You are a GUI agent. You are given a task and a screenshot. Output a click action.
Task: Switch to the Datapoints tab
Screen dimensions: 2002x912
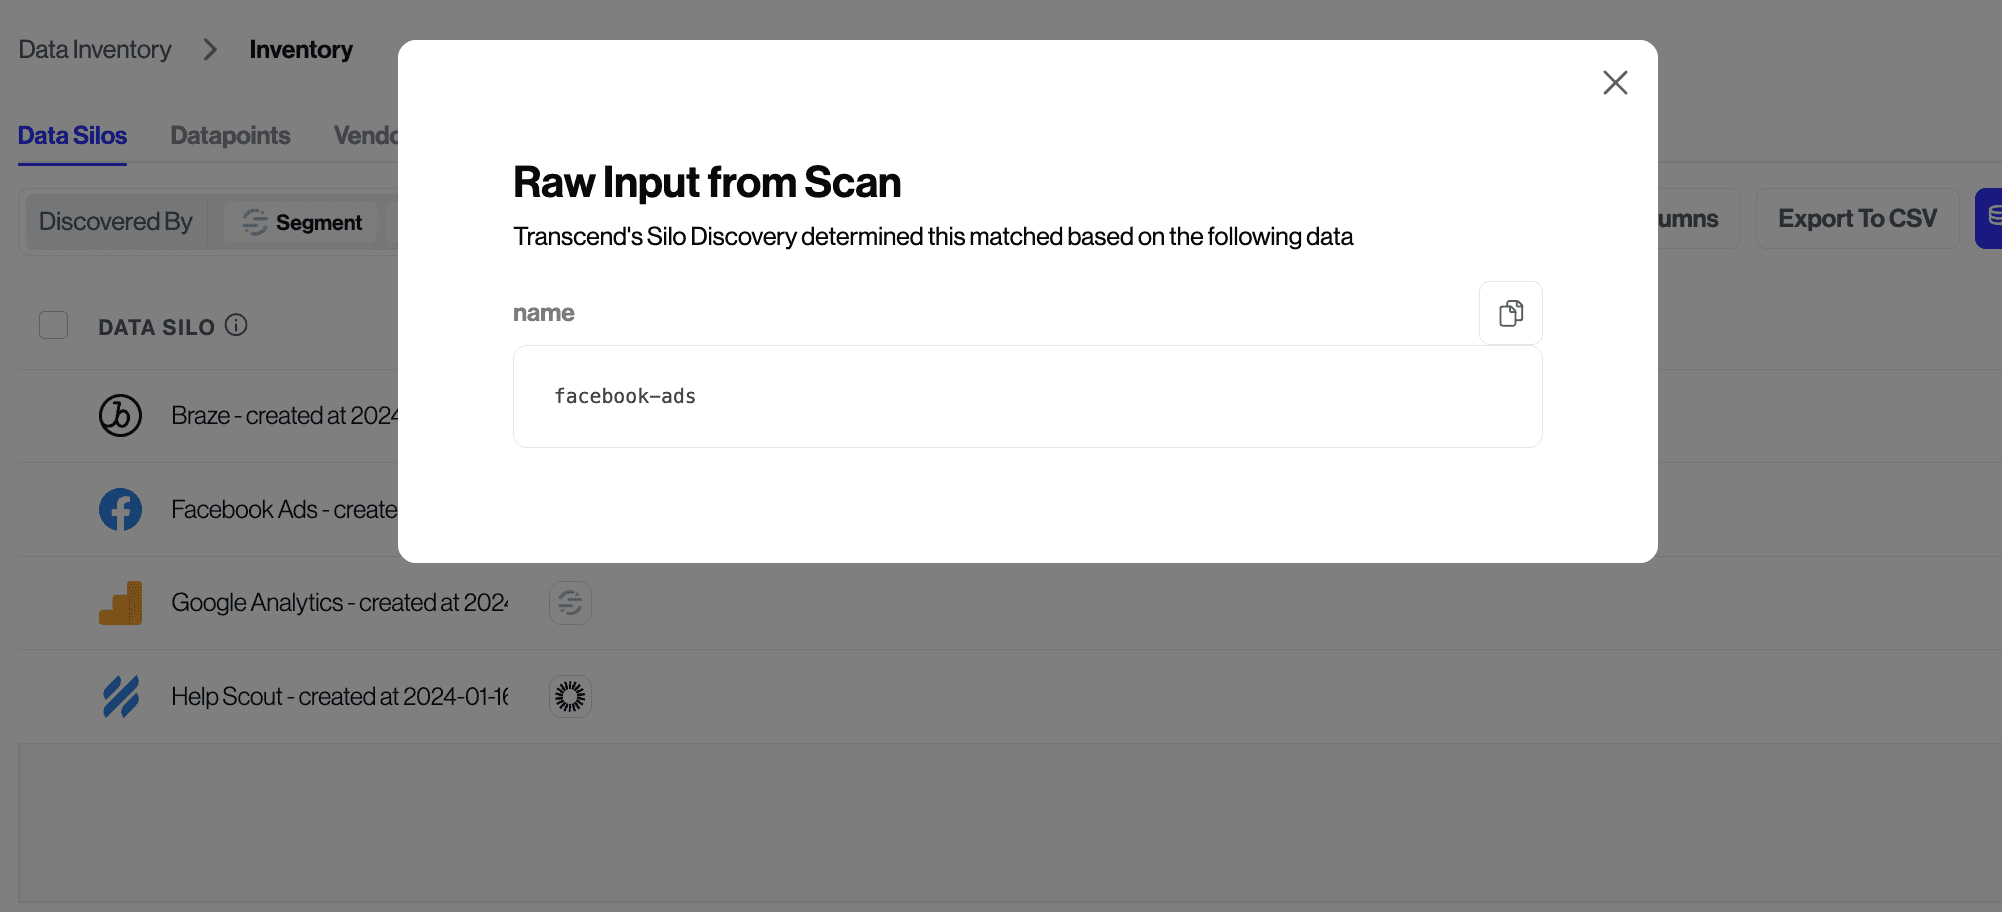[x=230, y=135]
